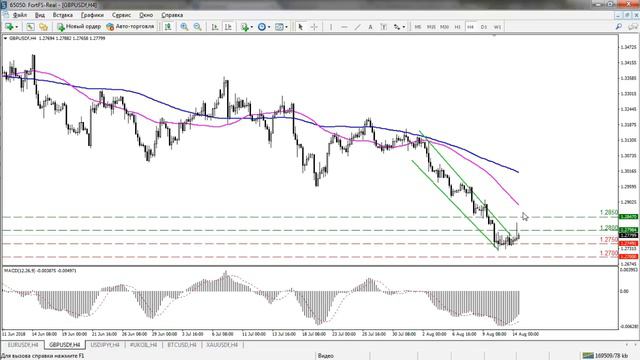640x360 pixels.
Task: Open the Вставка menu
Action: pos(62,15)
